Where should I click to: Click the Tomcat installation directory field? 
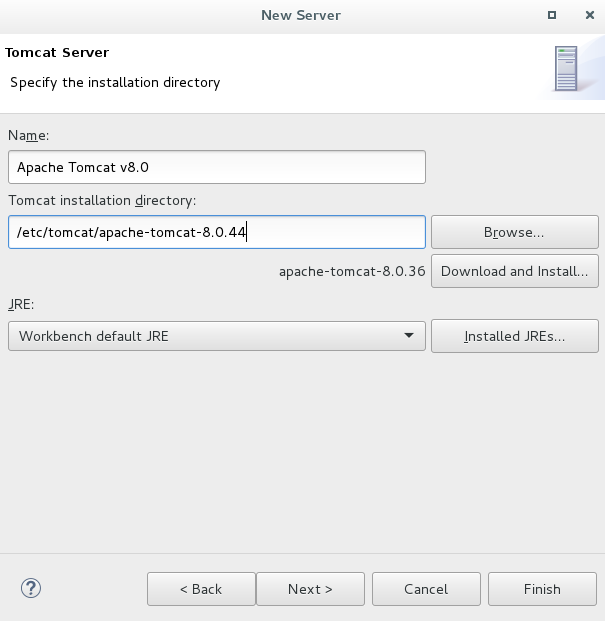tap(217, 232)
